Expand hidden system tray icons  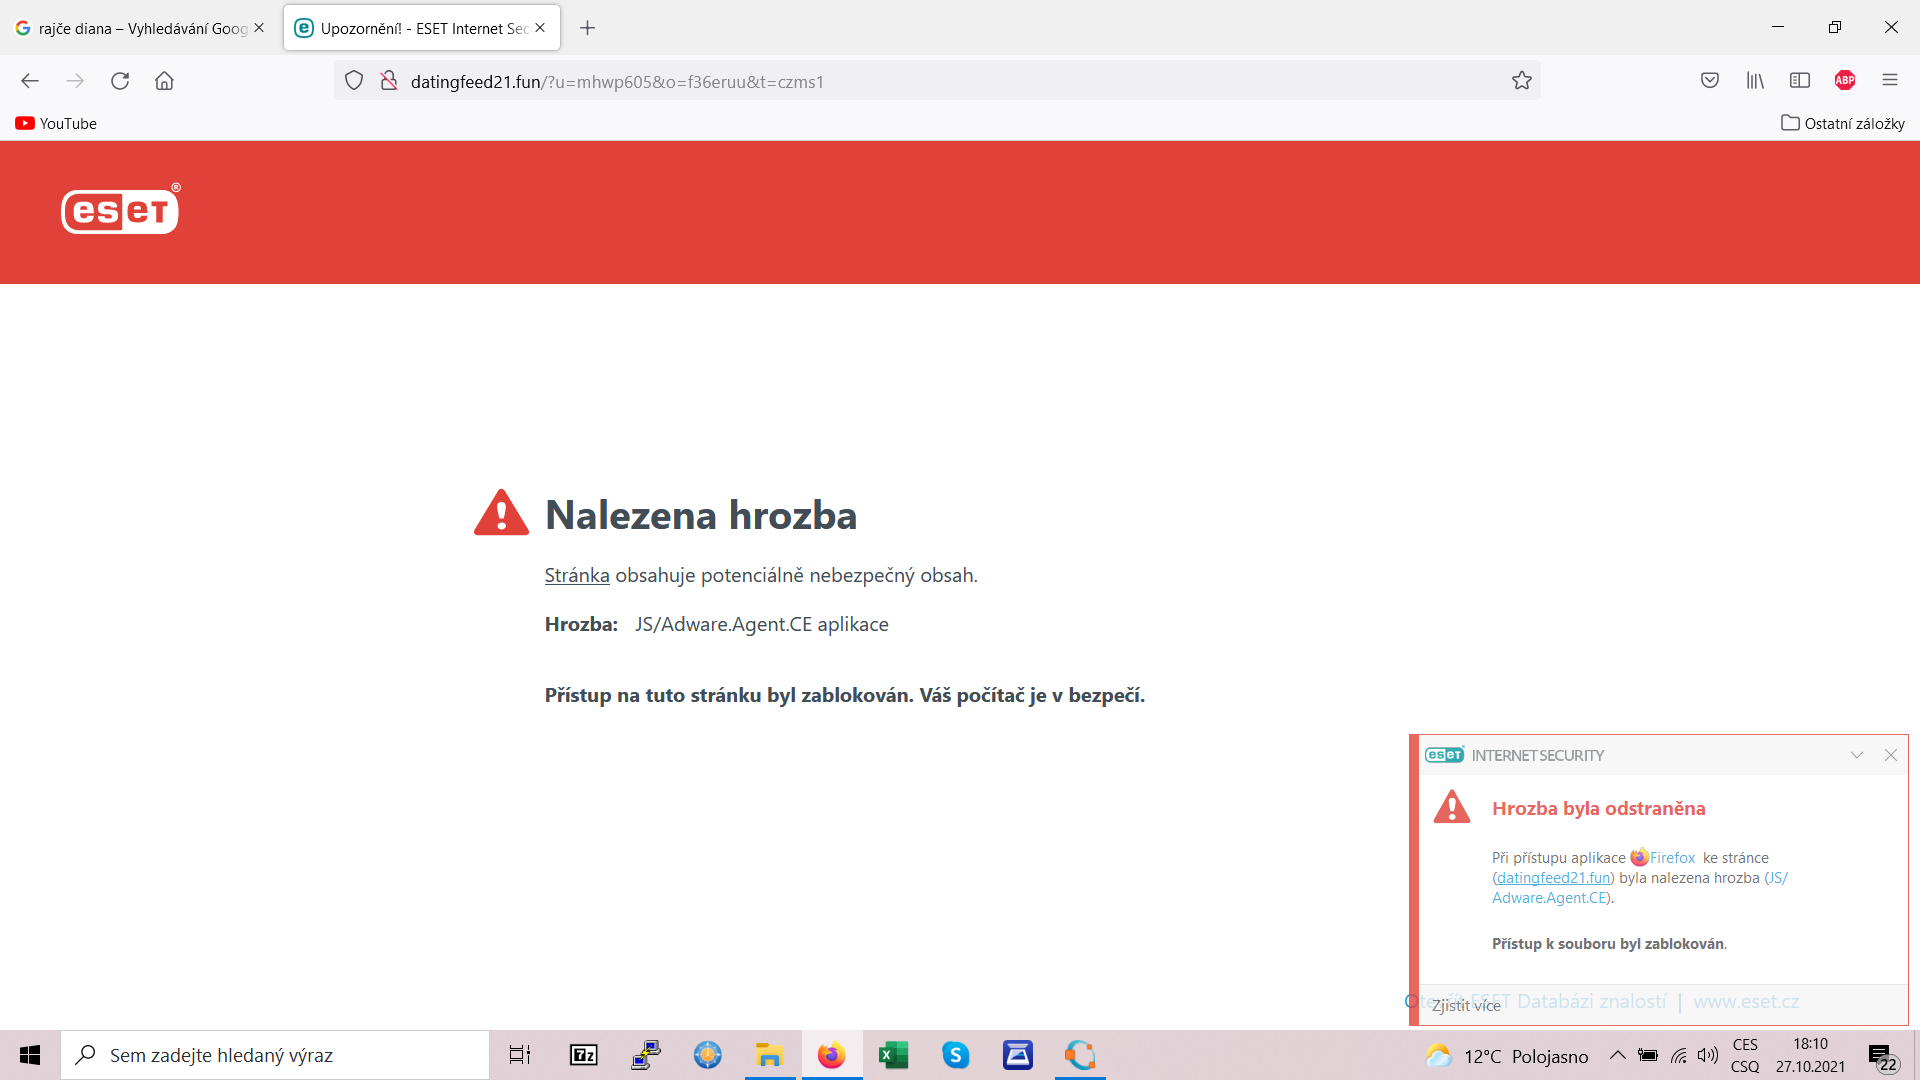(x=1617, y=1055)
